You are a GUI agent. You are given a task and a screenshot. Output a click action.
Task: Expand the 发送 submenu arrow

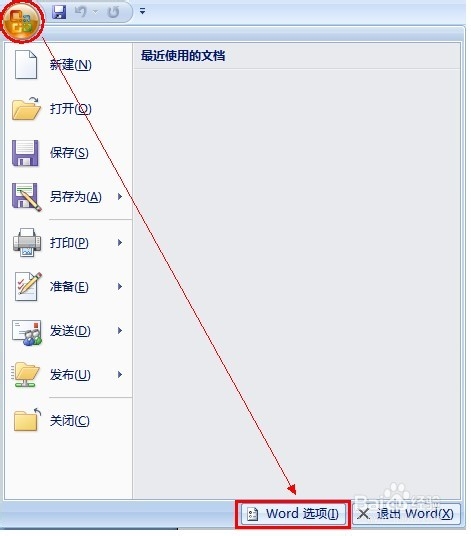(x=120, y=331)
